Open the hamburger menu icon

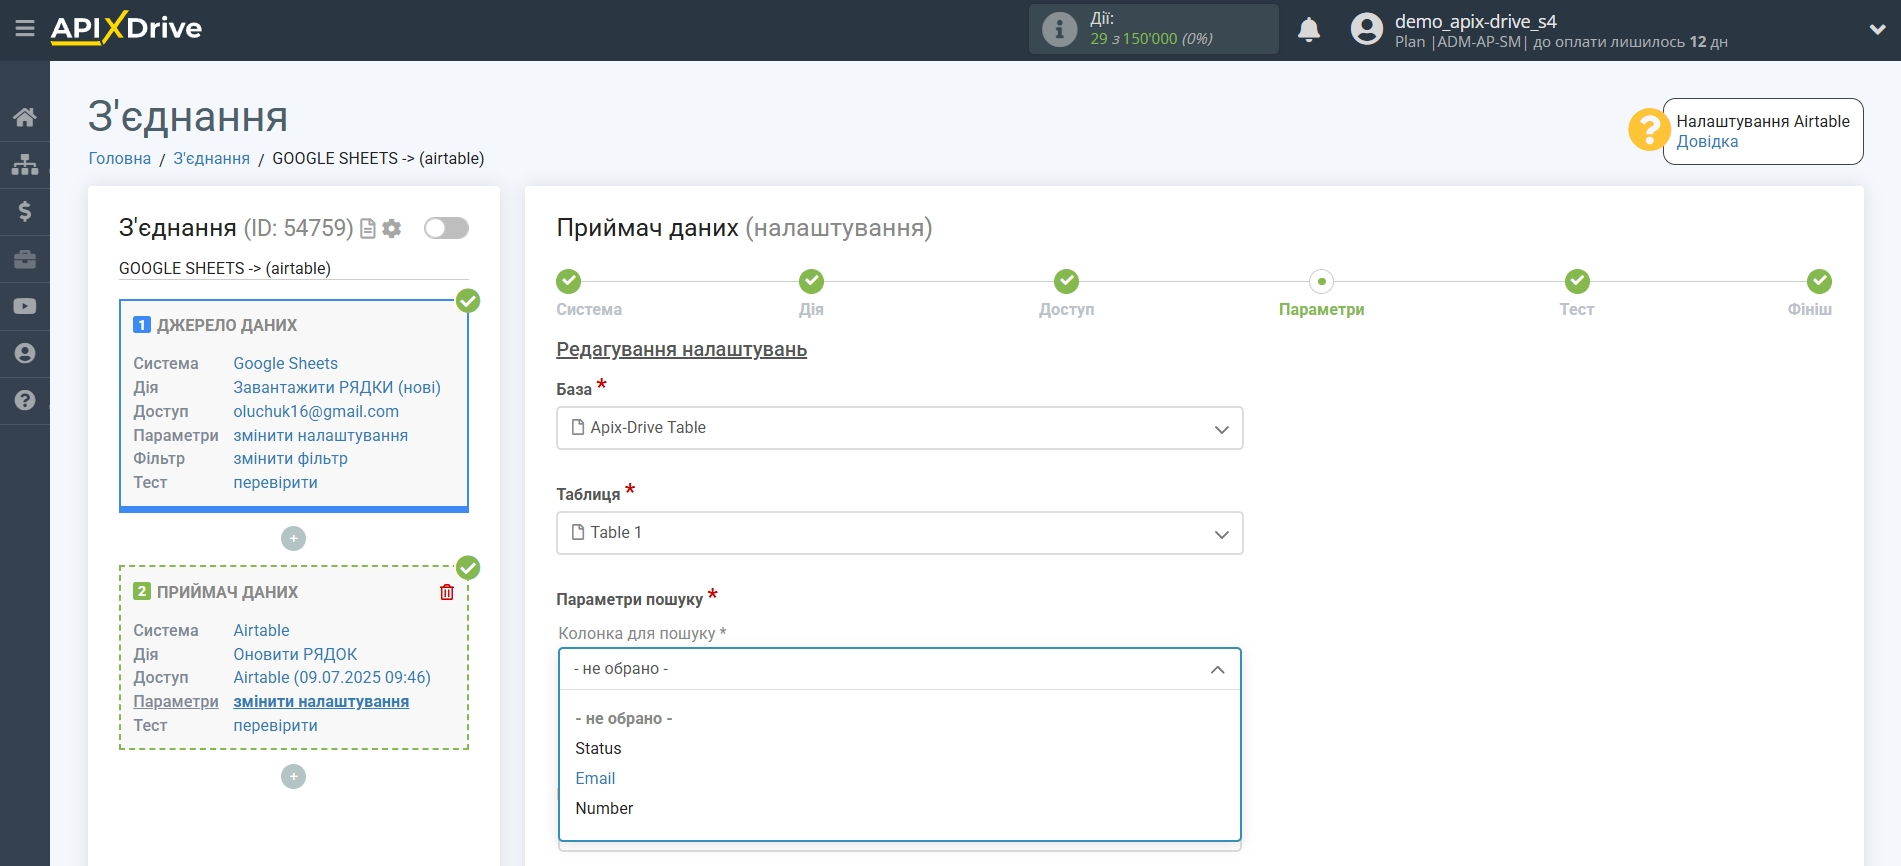pos(25,29)
